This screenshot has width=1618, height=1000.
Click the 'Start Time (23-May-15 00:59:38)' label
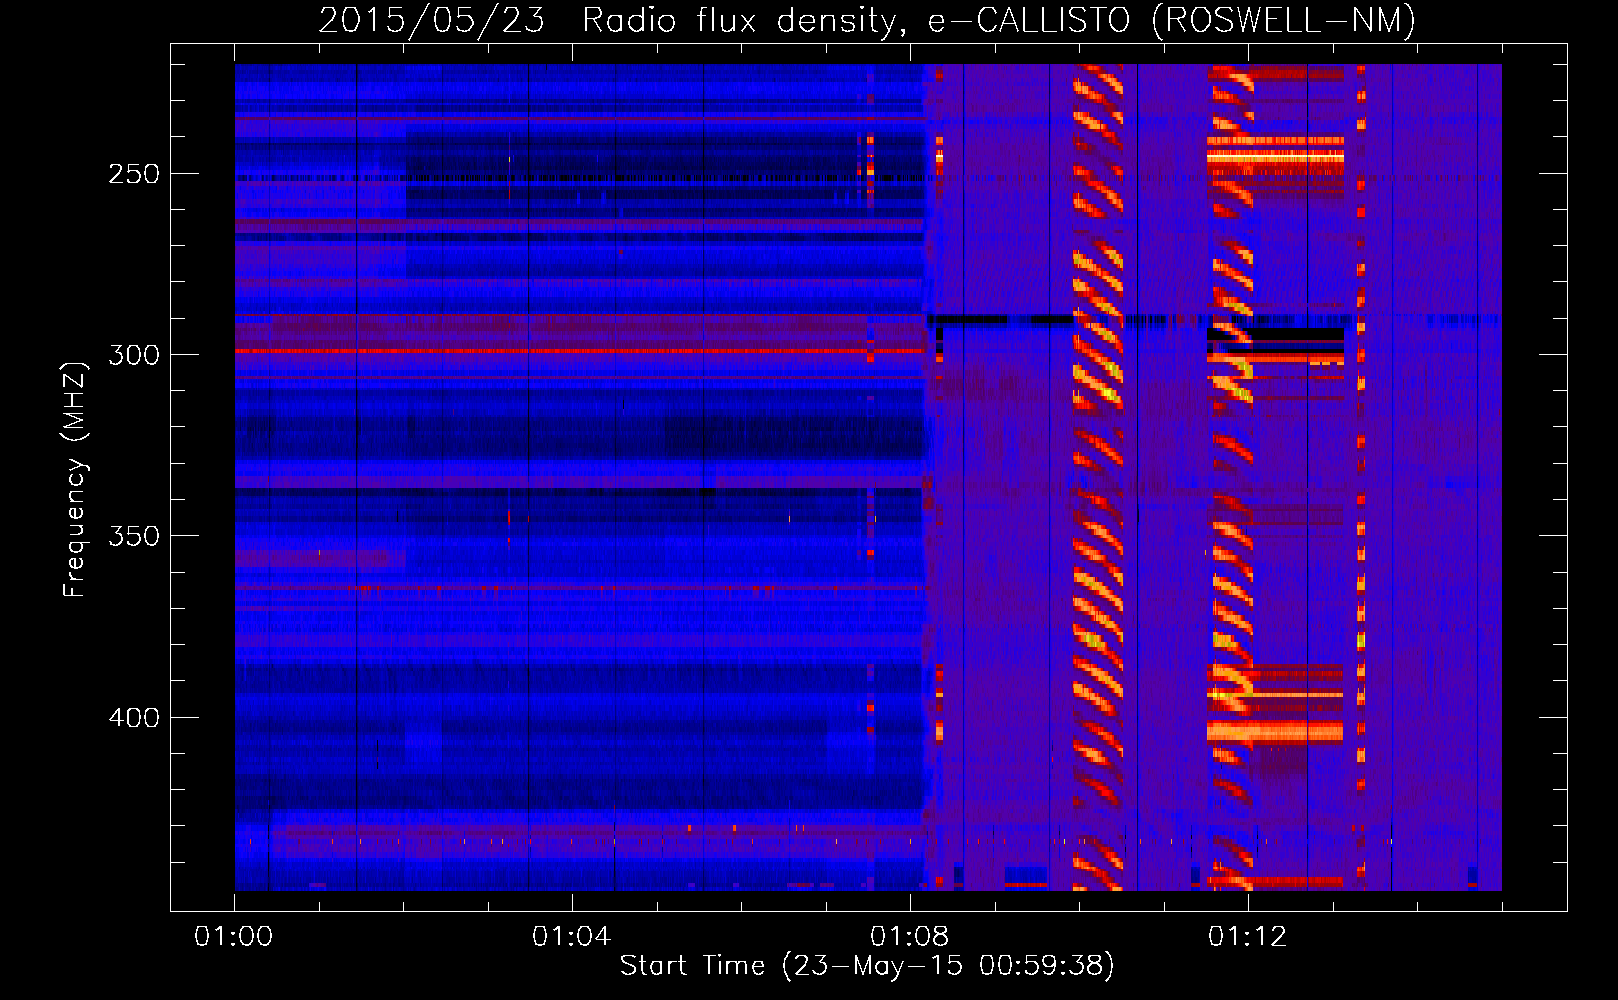pyautogui.click(x=867, y=966)
